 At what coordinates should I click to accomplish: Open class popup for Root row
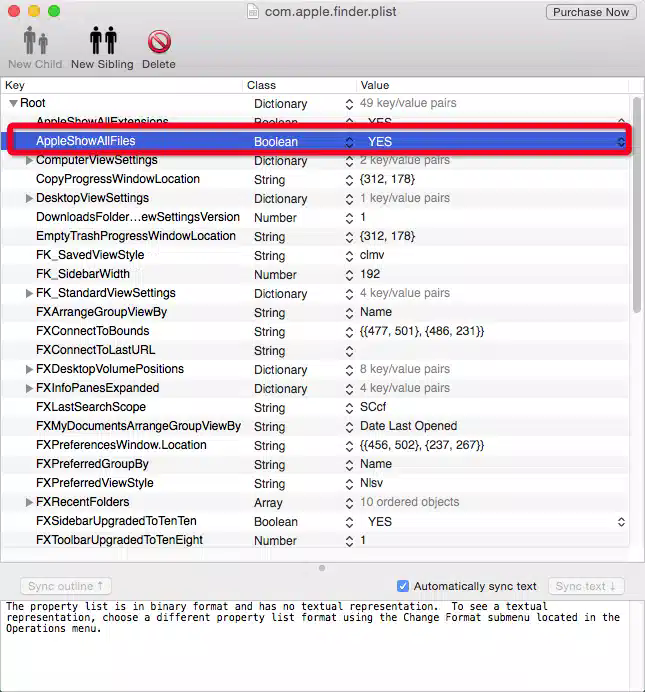[349, 104]
